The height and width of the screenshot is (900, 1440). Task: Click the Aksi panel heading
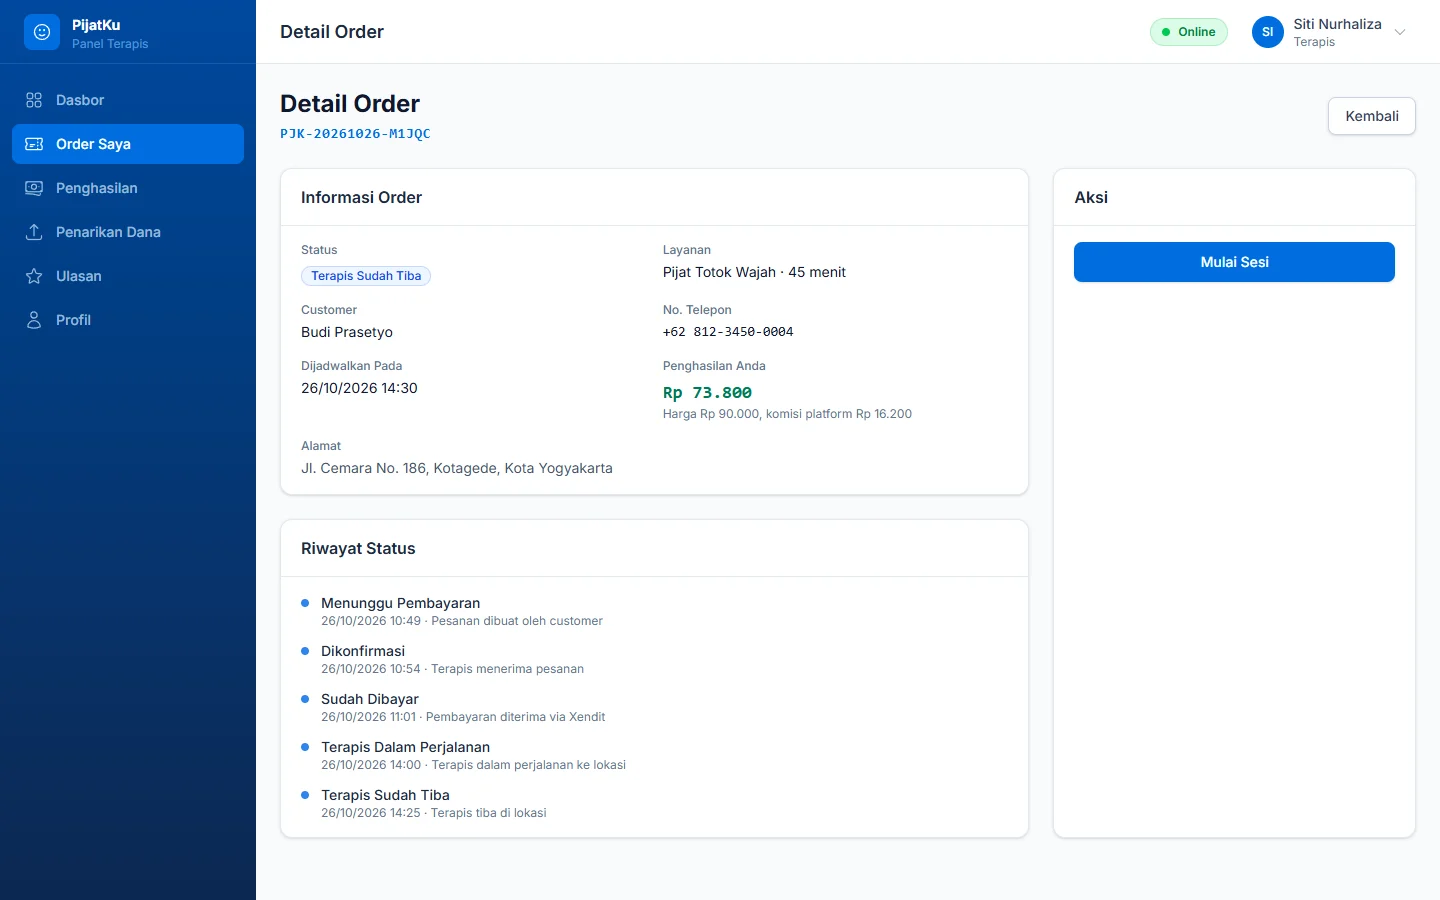(1091, 197)
